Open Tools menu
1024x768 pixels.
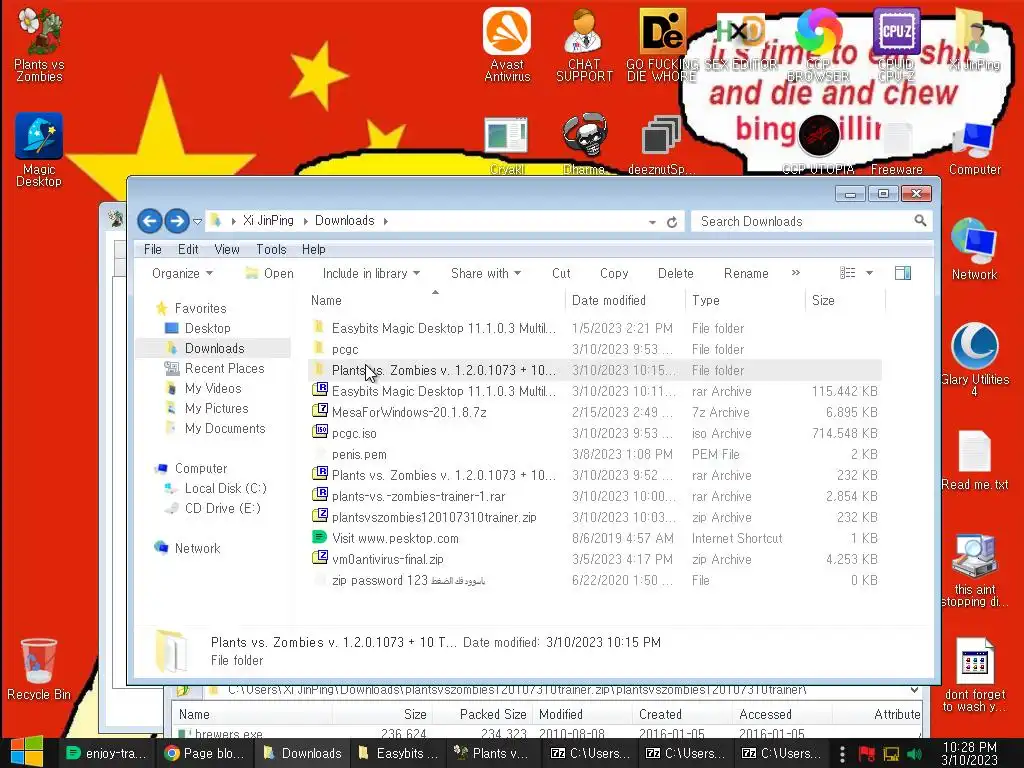pos(271,249)
